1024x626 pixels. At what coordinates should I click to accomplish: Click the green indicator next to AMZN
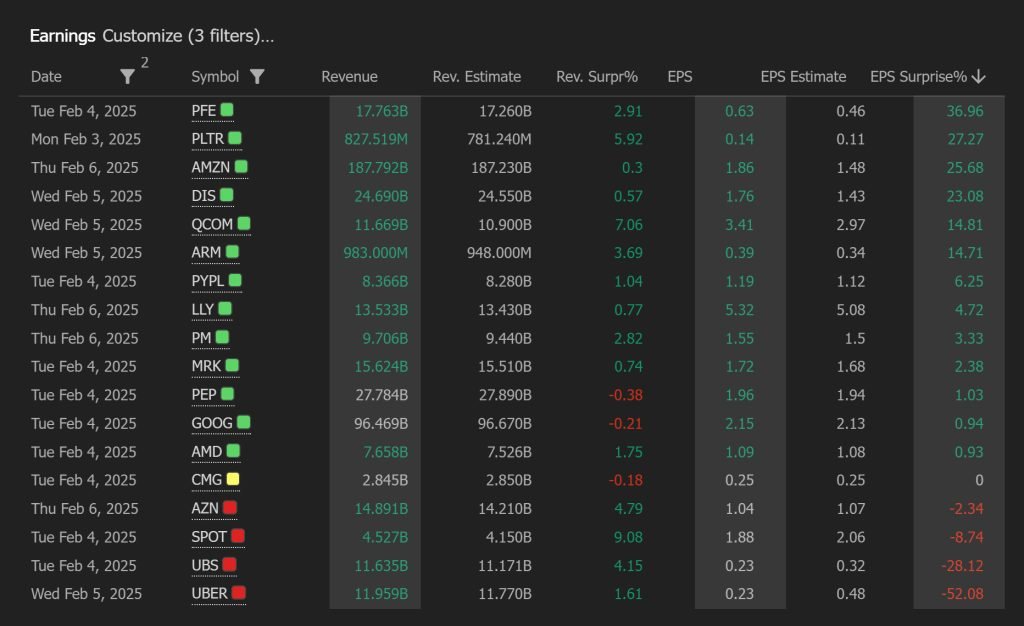(x=241, y=166)
